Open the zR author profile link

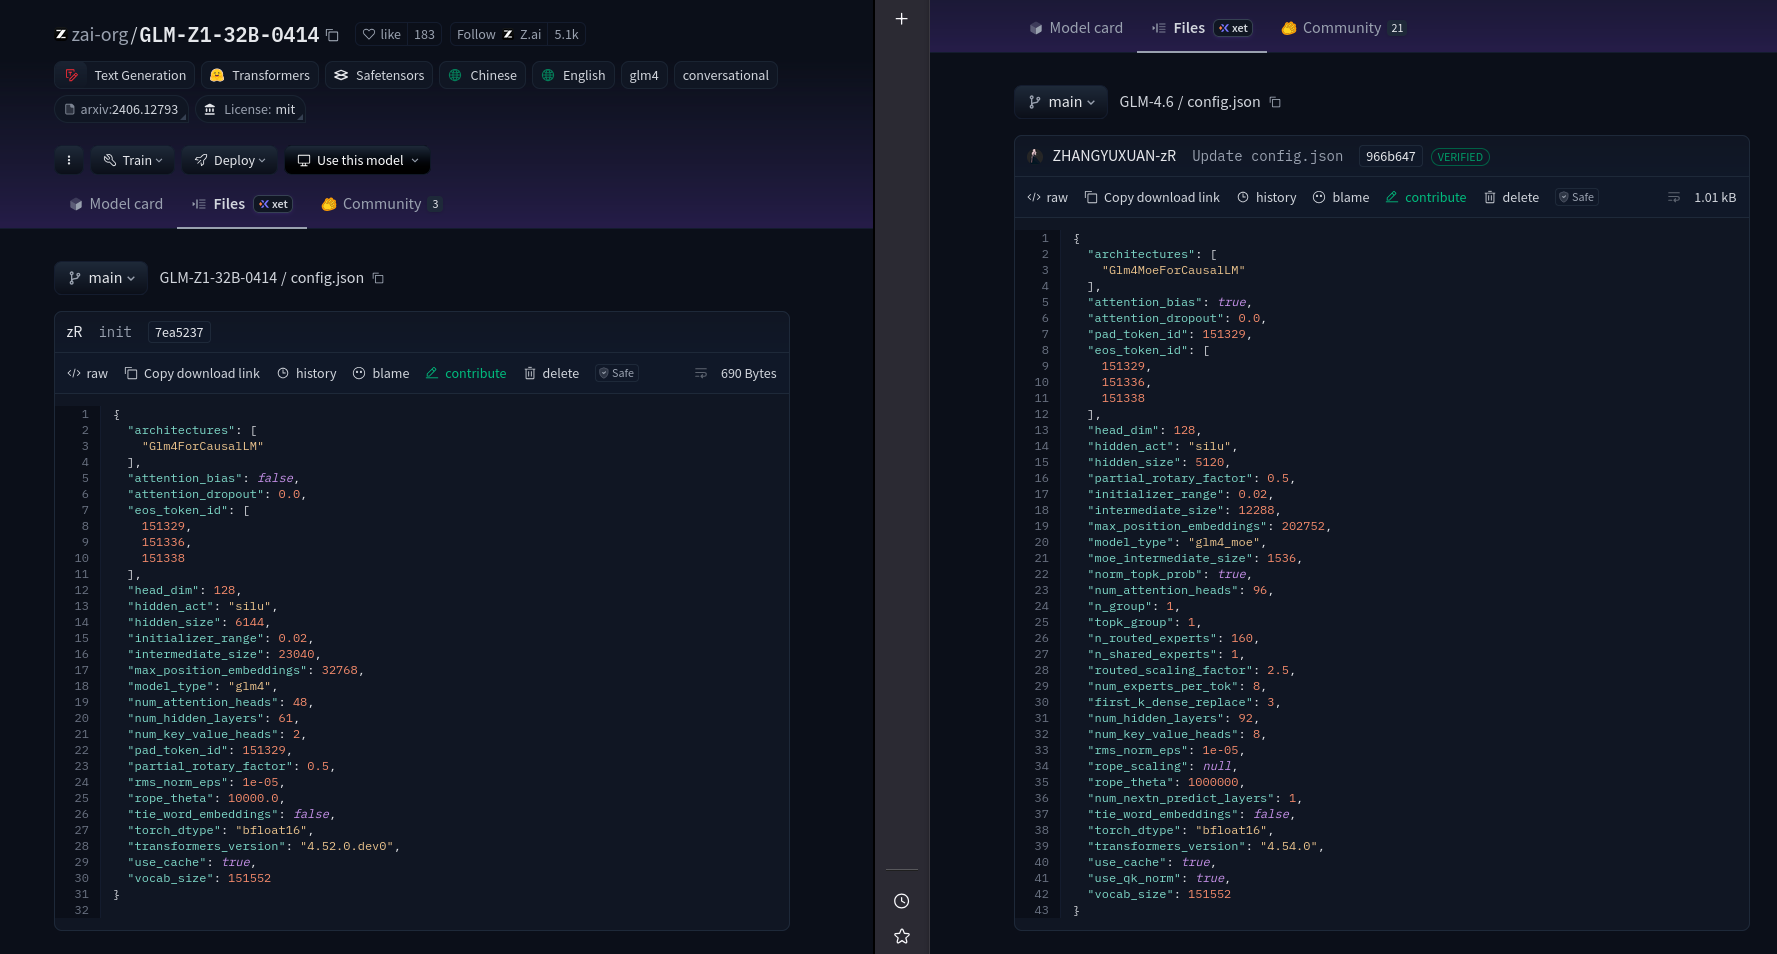coord(75,332)
